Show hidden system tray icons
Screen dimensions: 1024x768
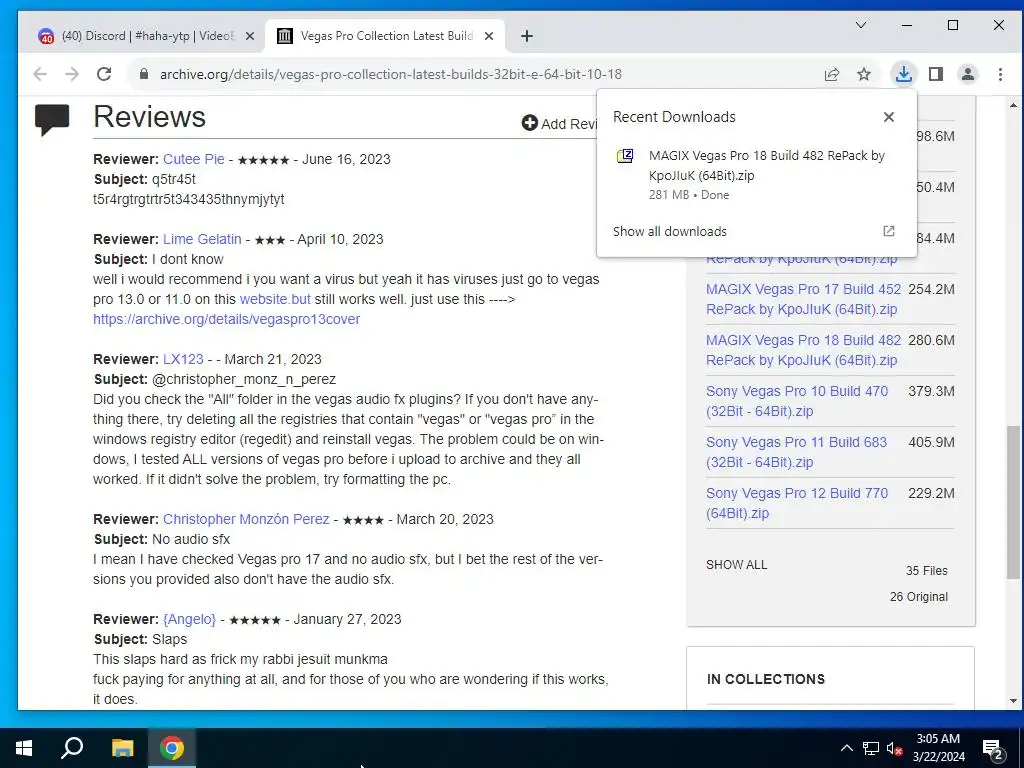click(846, 748)
